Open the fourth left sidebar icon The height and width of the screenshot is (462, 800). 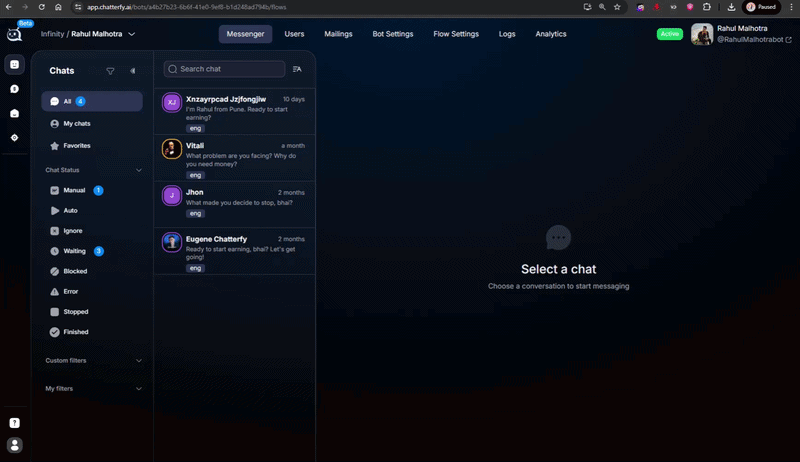(x=14, y=138)
